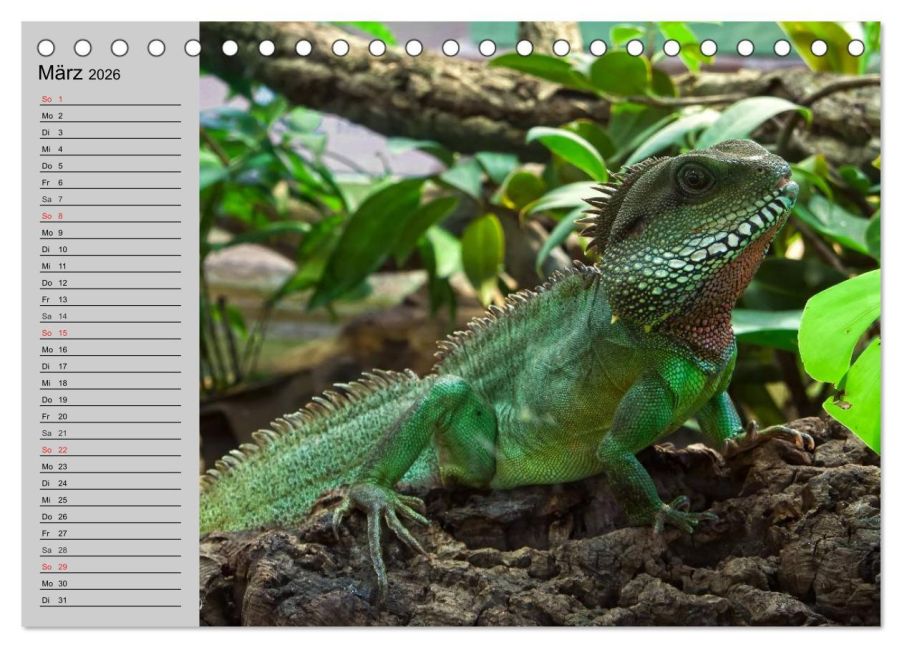Viewport: 902px width, 648px height.
Task: Click the Fr 20 calendar row
Action: click(x=110, y=416)
